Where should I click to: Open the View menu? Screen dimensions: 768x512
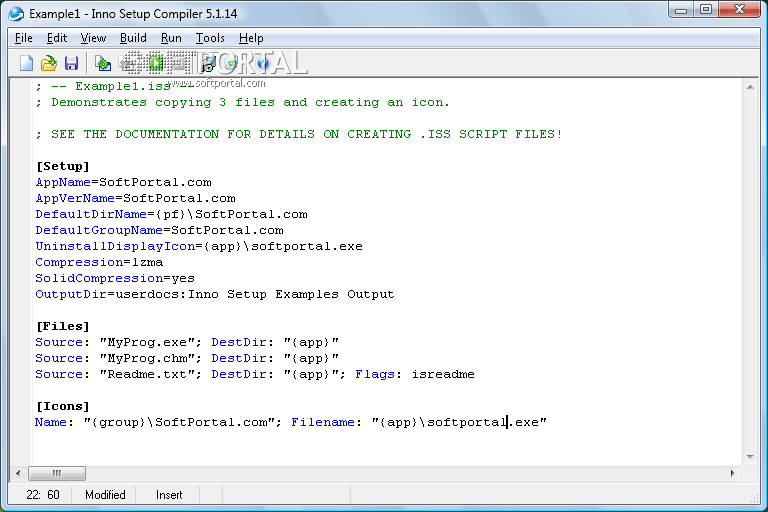[93, 38]
